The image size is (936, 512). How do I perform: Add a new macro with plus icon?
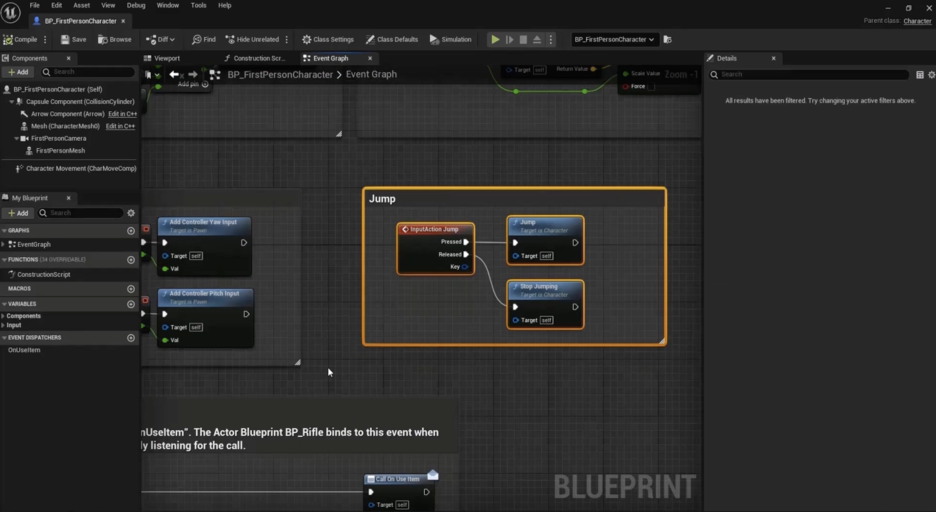tap(131, 289)
